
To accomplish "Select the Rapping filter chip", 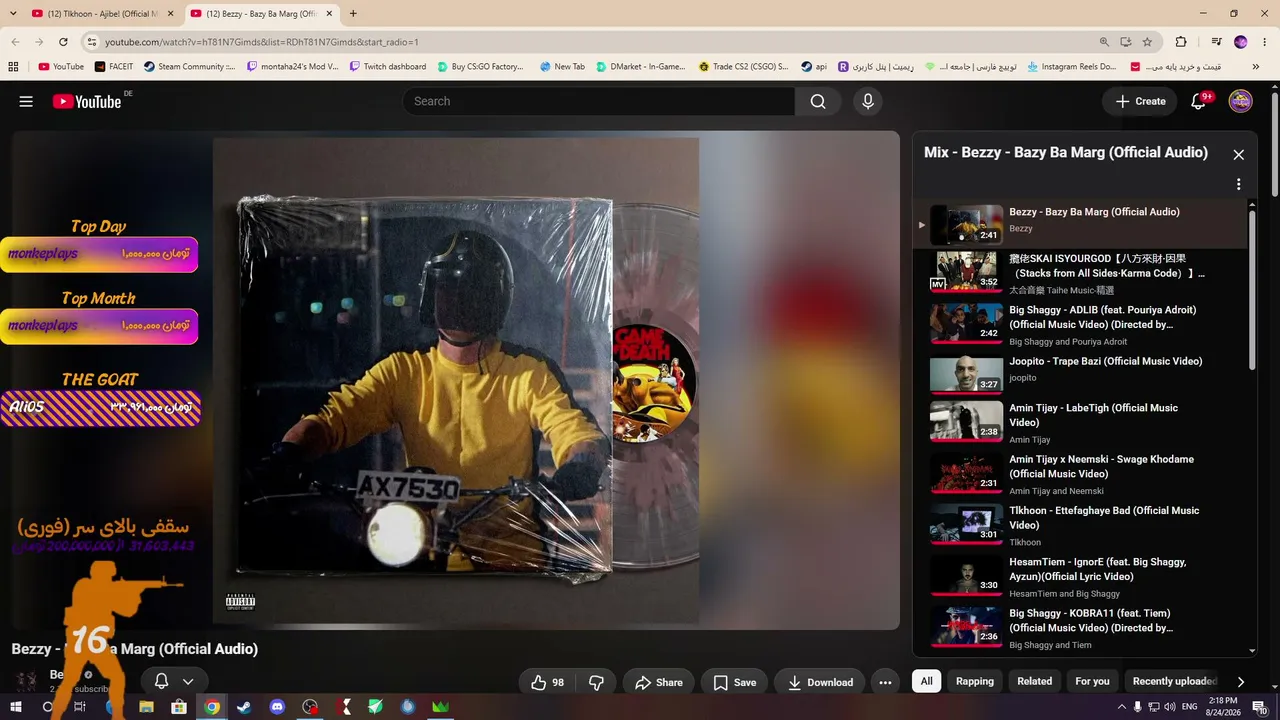I will click(975, 681).
